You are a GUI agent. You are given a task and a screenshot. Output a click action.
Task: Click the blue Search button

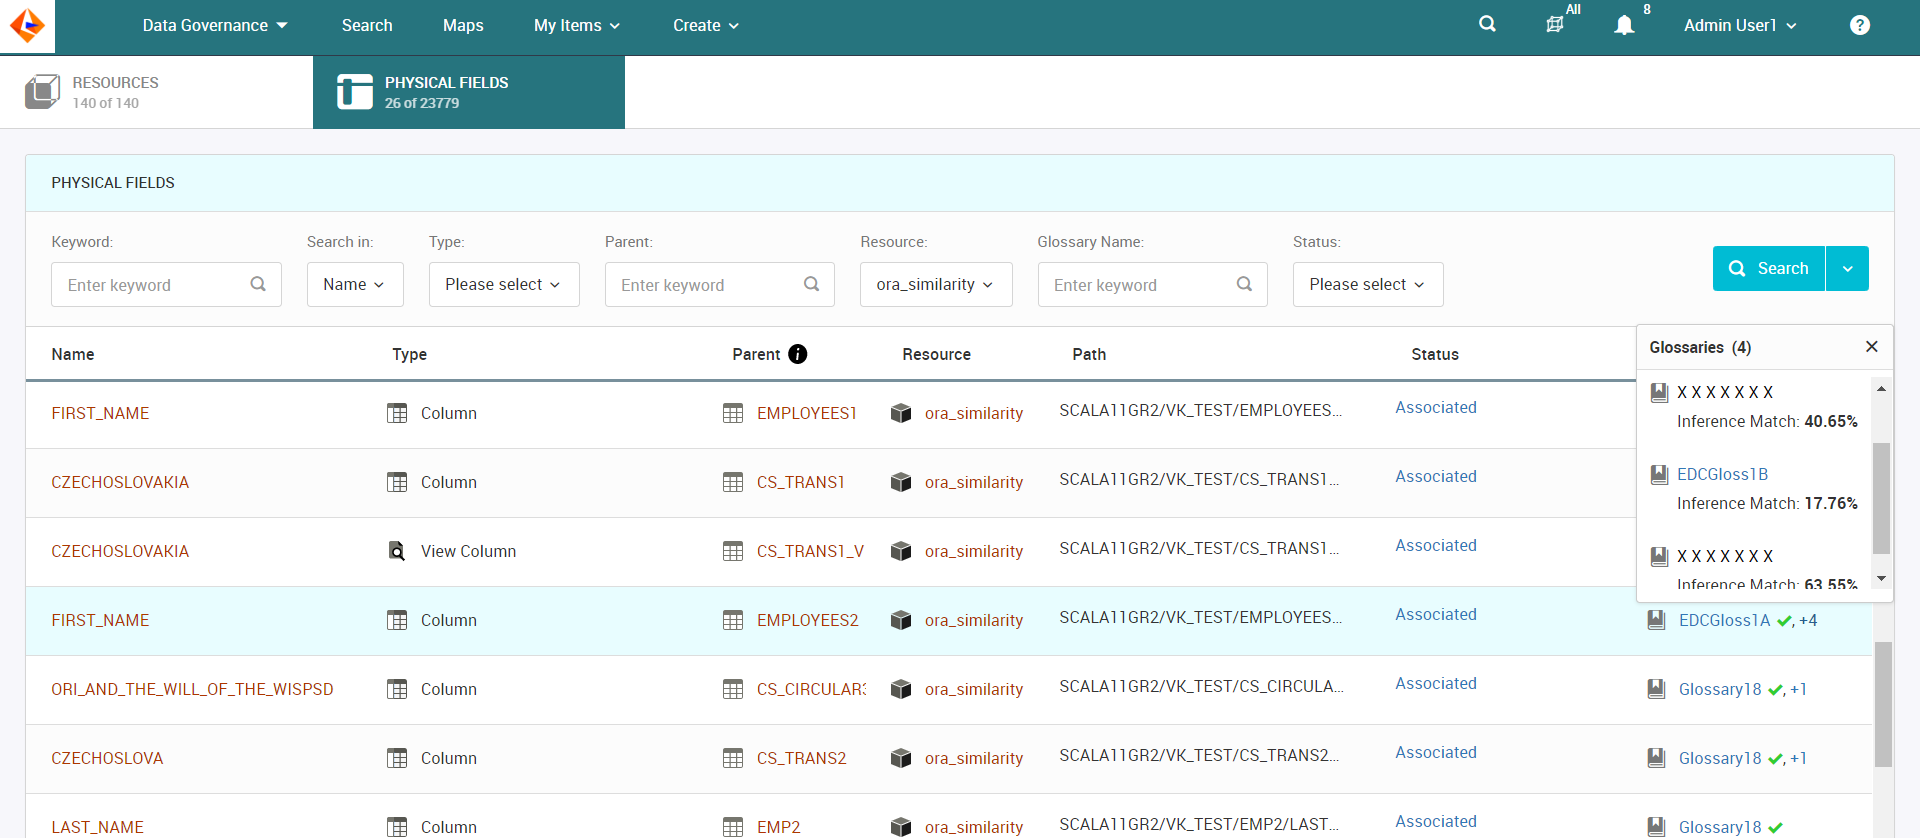coord(1769,268)
